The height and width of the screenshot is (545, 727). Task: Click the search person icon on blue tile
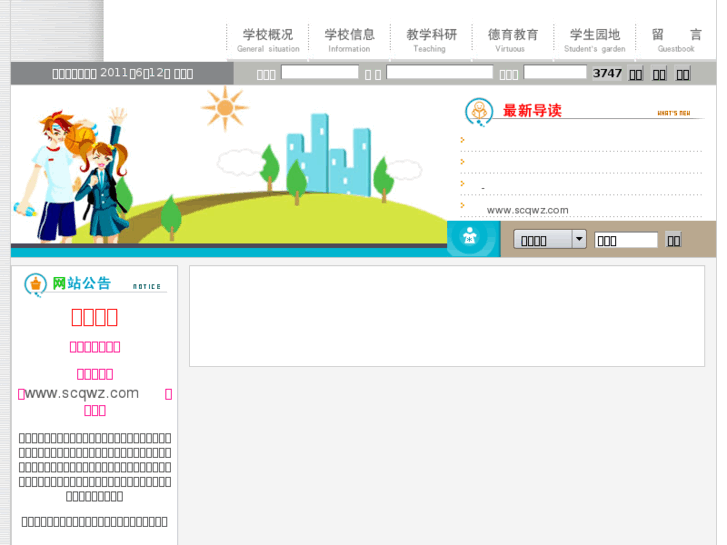pyautogui.click(x=470, y=237)
